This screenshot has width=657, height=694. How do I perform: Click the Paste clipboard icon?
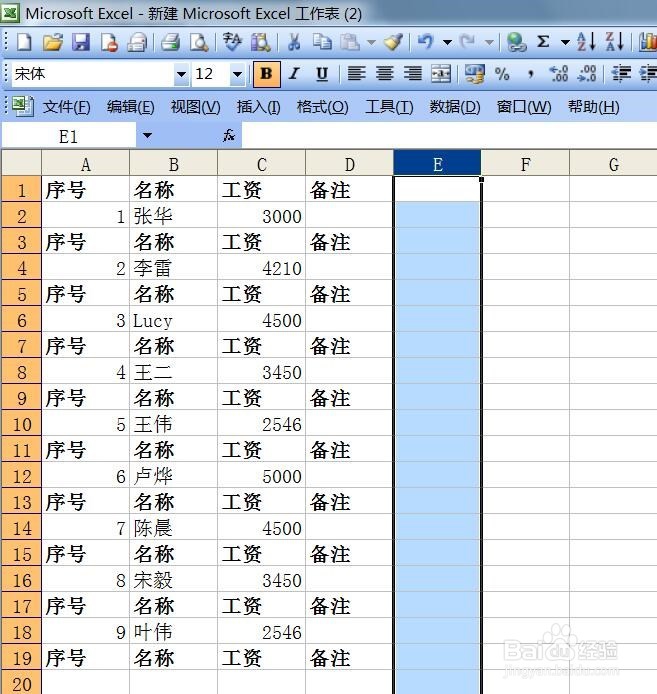350,42
